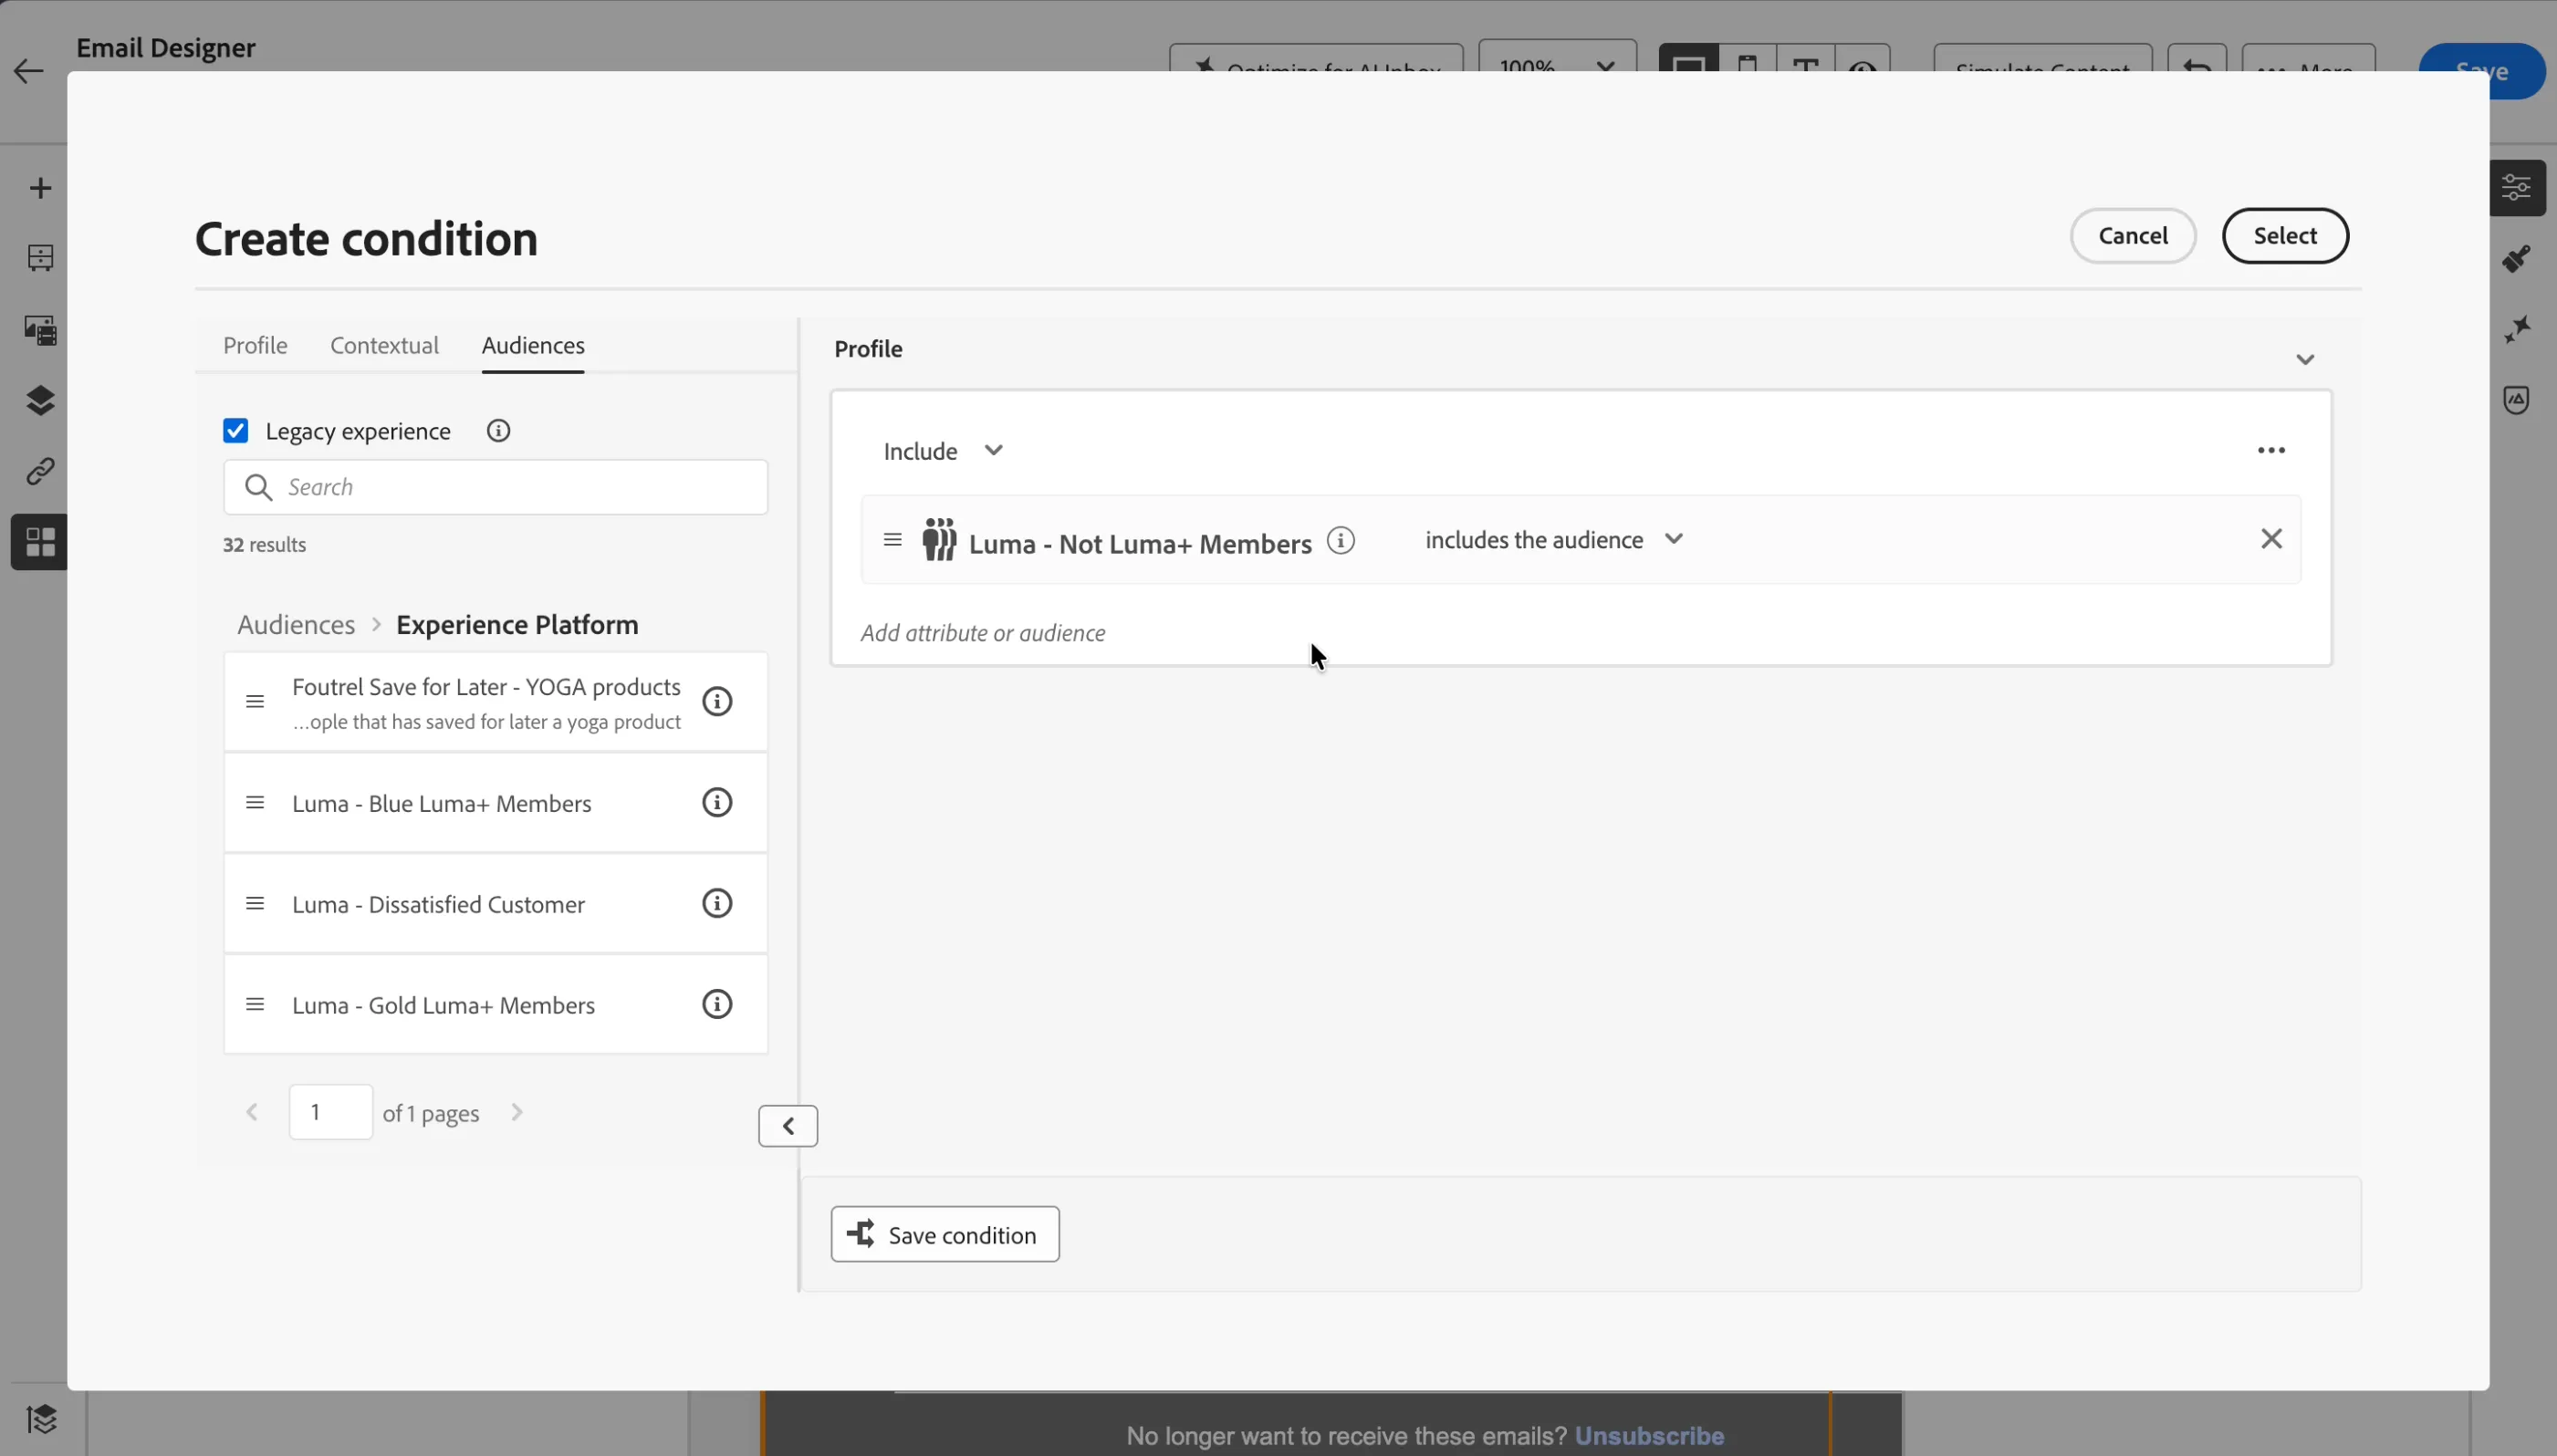Click Audiences breadcrumb link
2557x1456 pixels.
pyautogui.click(x=296, y=625)
